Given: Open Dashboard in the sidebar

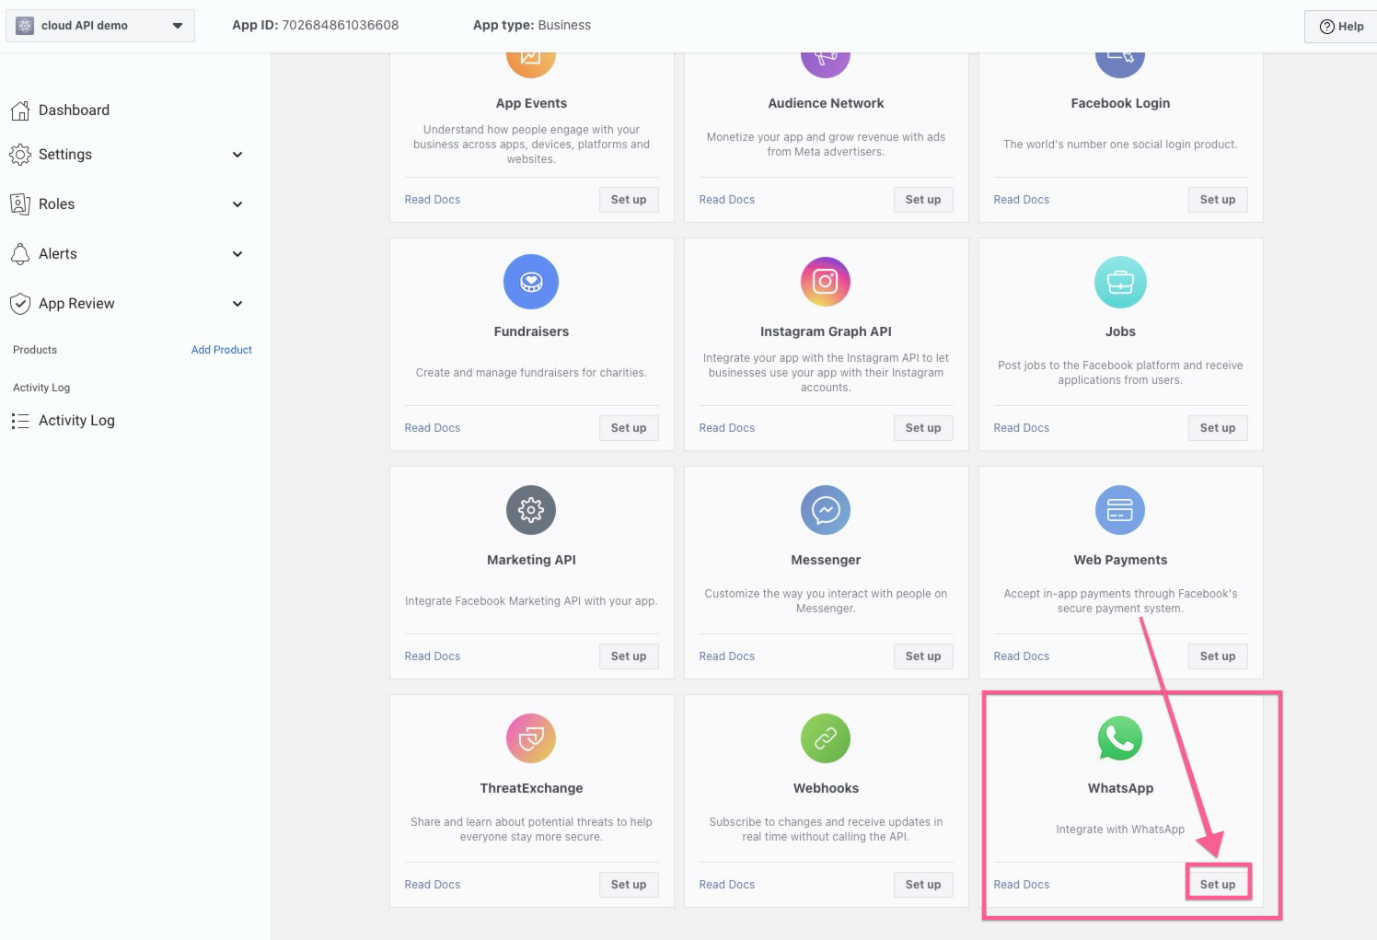Looking at the screenshot, I should (x=74, y=110).
